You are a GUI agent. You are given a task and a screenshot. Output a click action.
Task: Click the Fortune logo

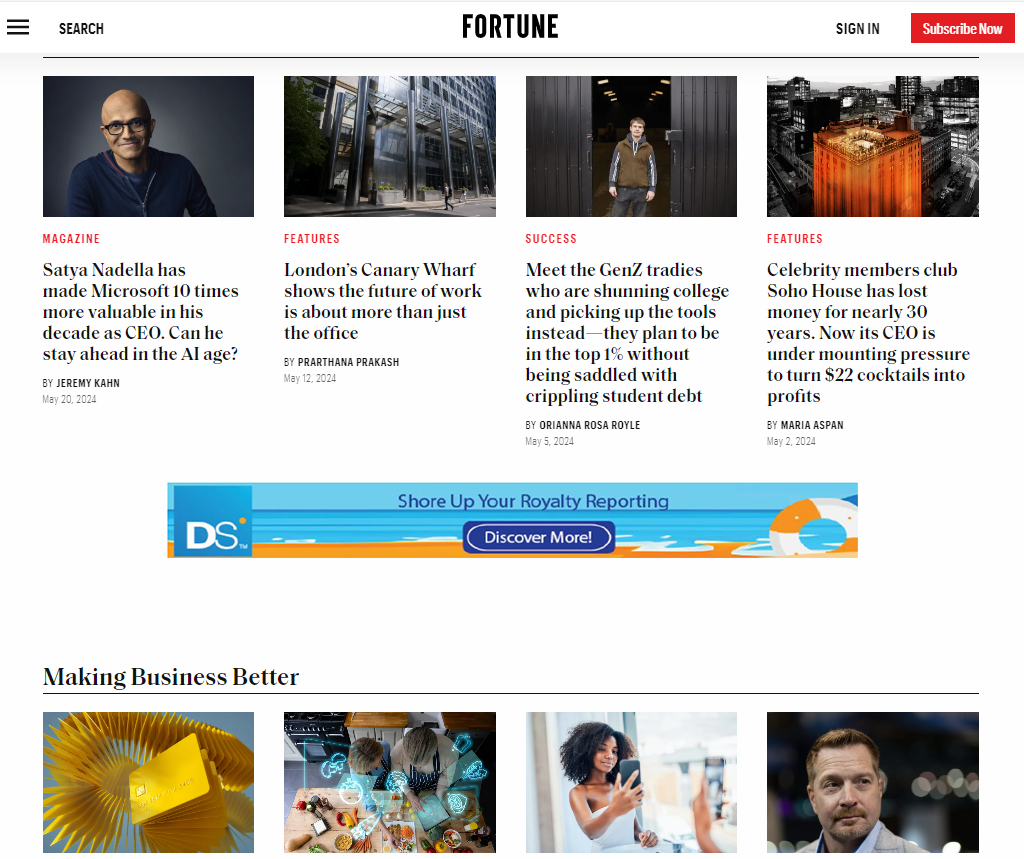click(x=510, y=27)
